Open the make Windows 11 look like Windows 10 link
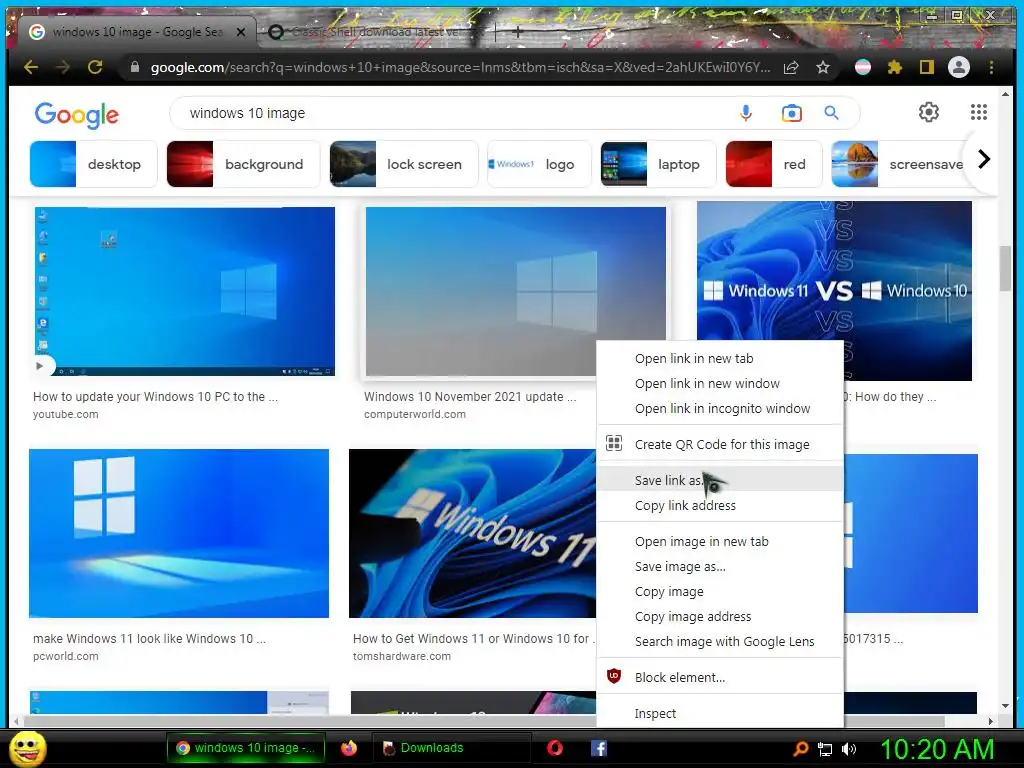The height and width of the screenshot is (768, 1024). (149, 639)
